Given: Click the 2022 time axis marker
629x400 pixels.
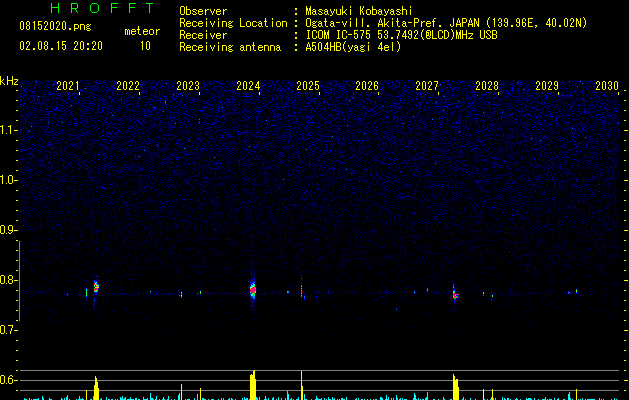Looking at the screenshot, I should pos(128,85).
